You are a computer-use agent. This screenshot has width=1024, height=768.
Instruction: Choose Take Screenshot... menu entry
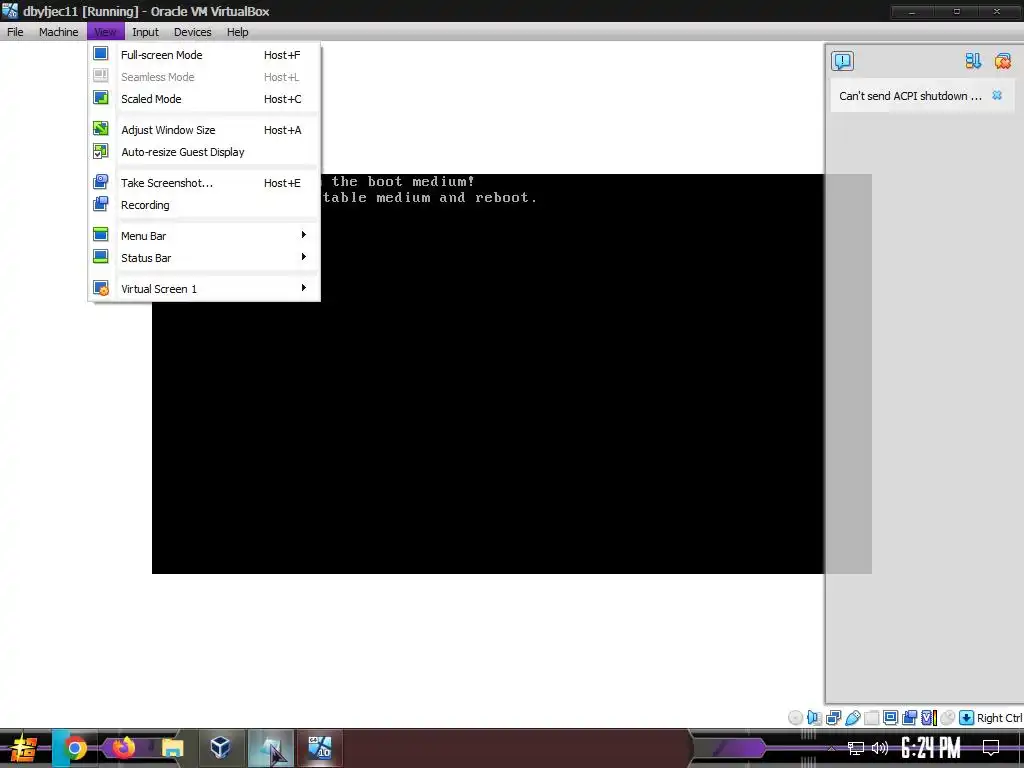tap(204, 183)
